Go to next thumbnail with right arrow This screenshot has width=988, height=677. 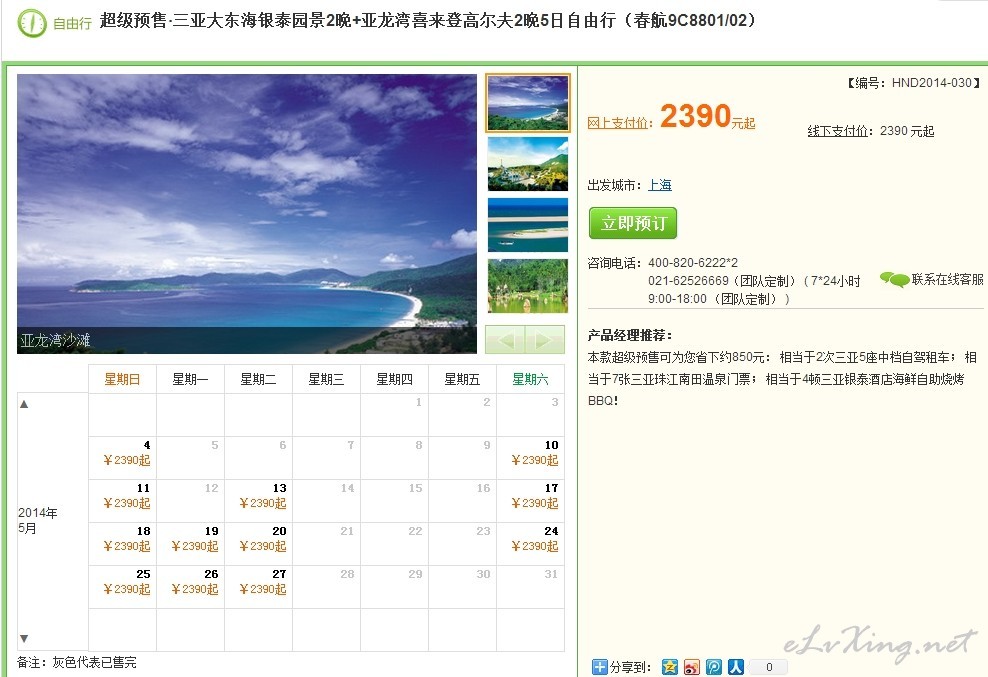tap(545, 340)
